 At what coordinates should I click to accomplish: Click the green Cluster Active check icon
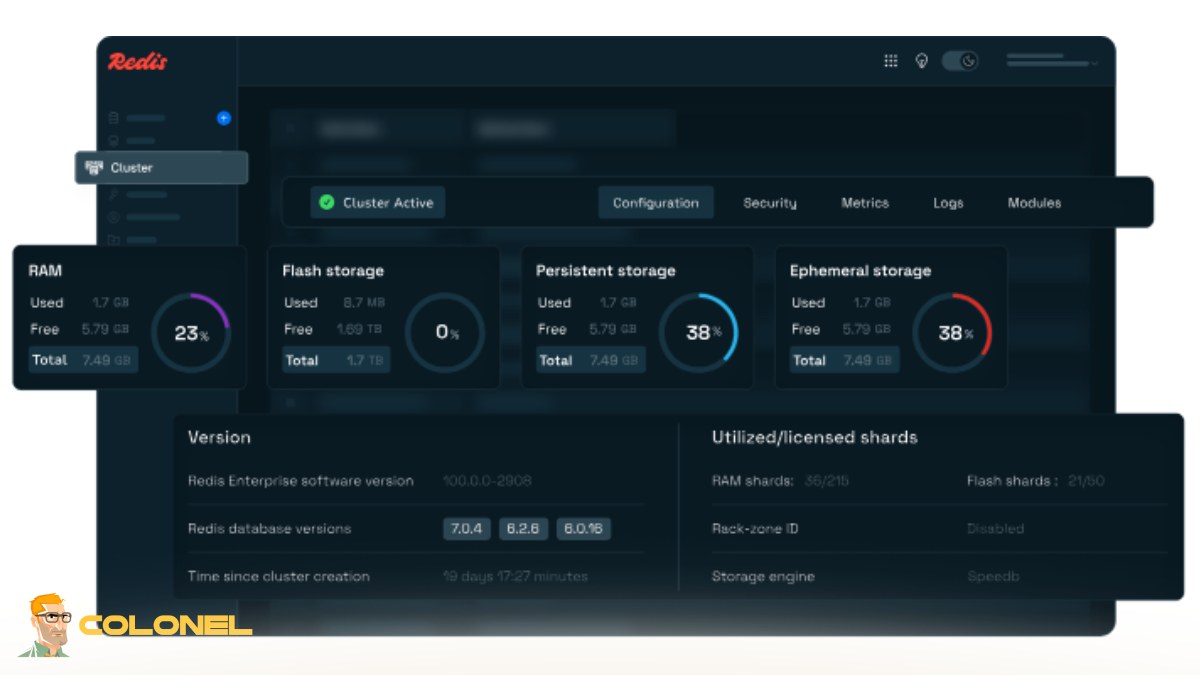pos(325,202)
